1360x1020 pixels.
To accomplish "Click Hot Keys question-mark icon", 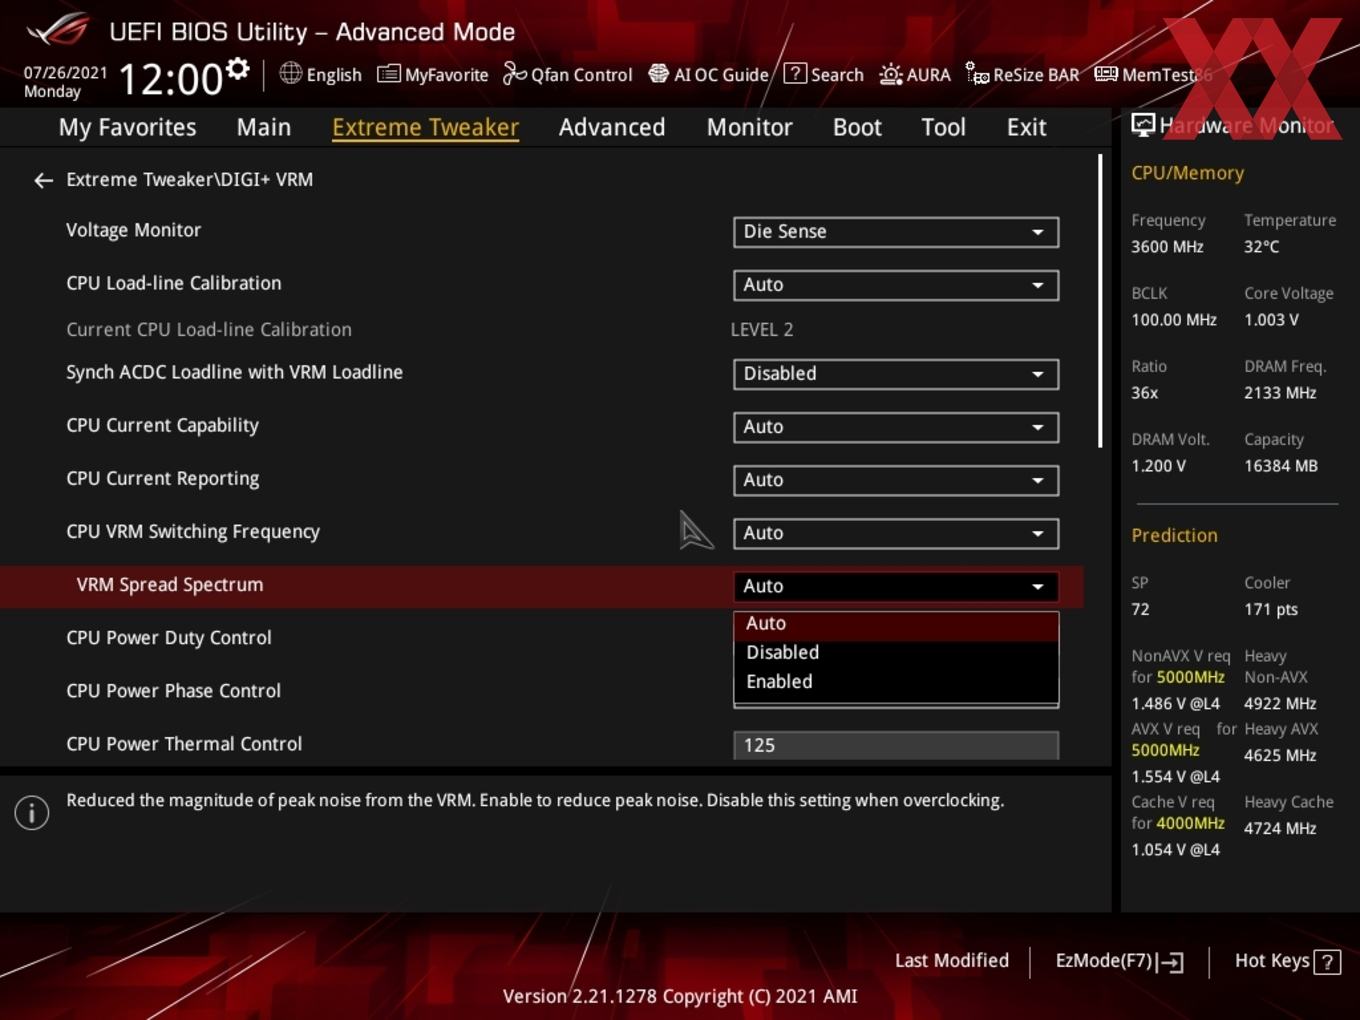I will tap(1327, 962).
